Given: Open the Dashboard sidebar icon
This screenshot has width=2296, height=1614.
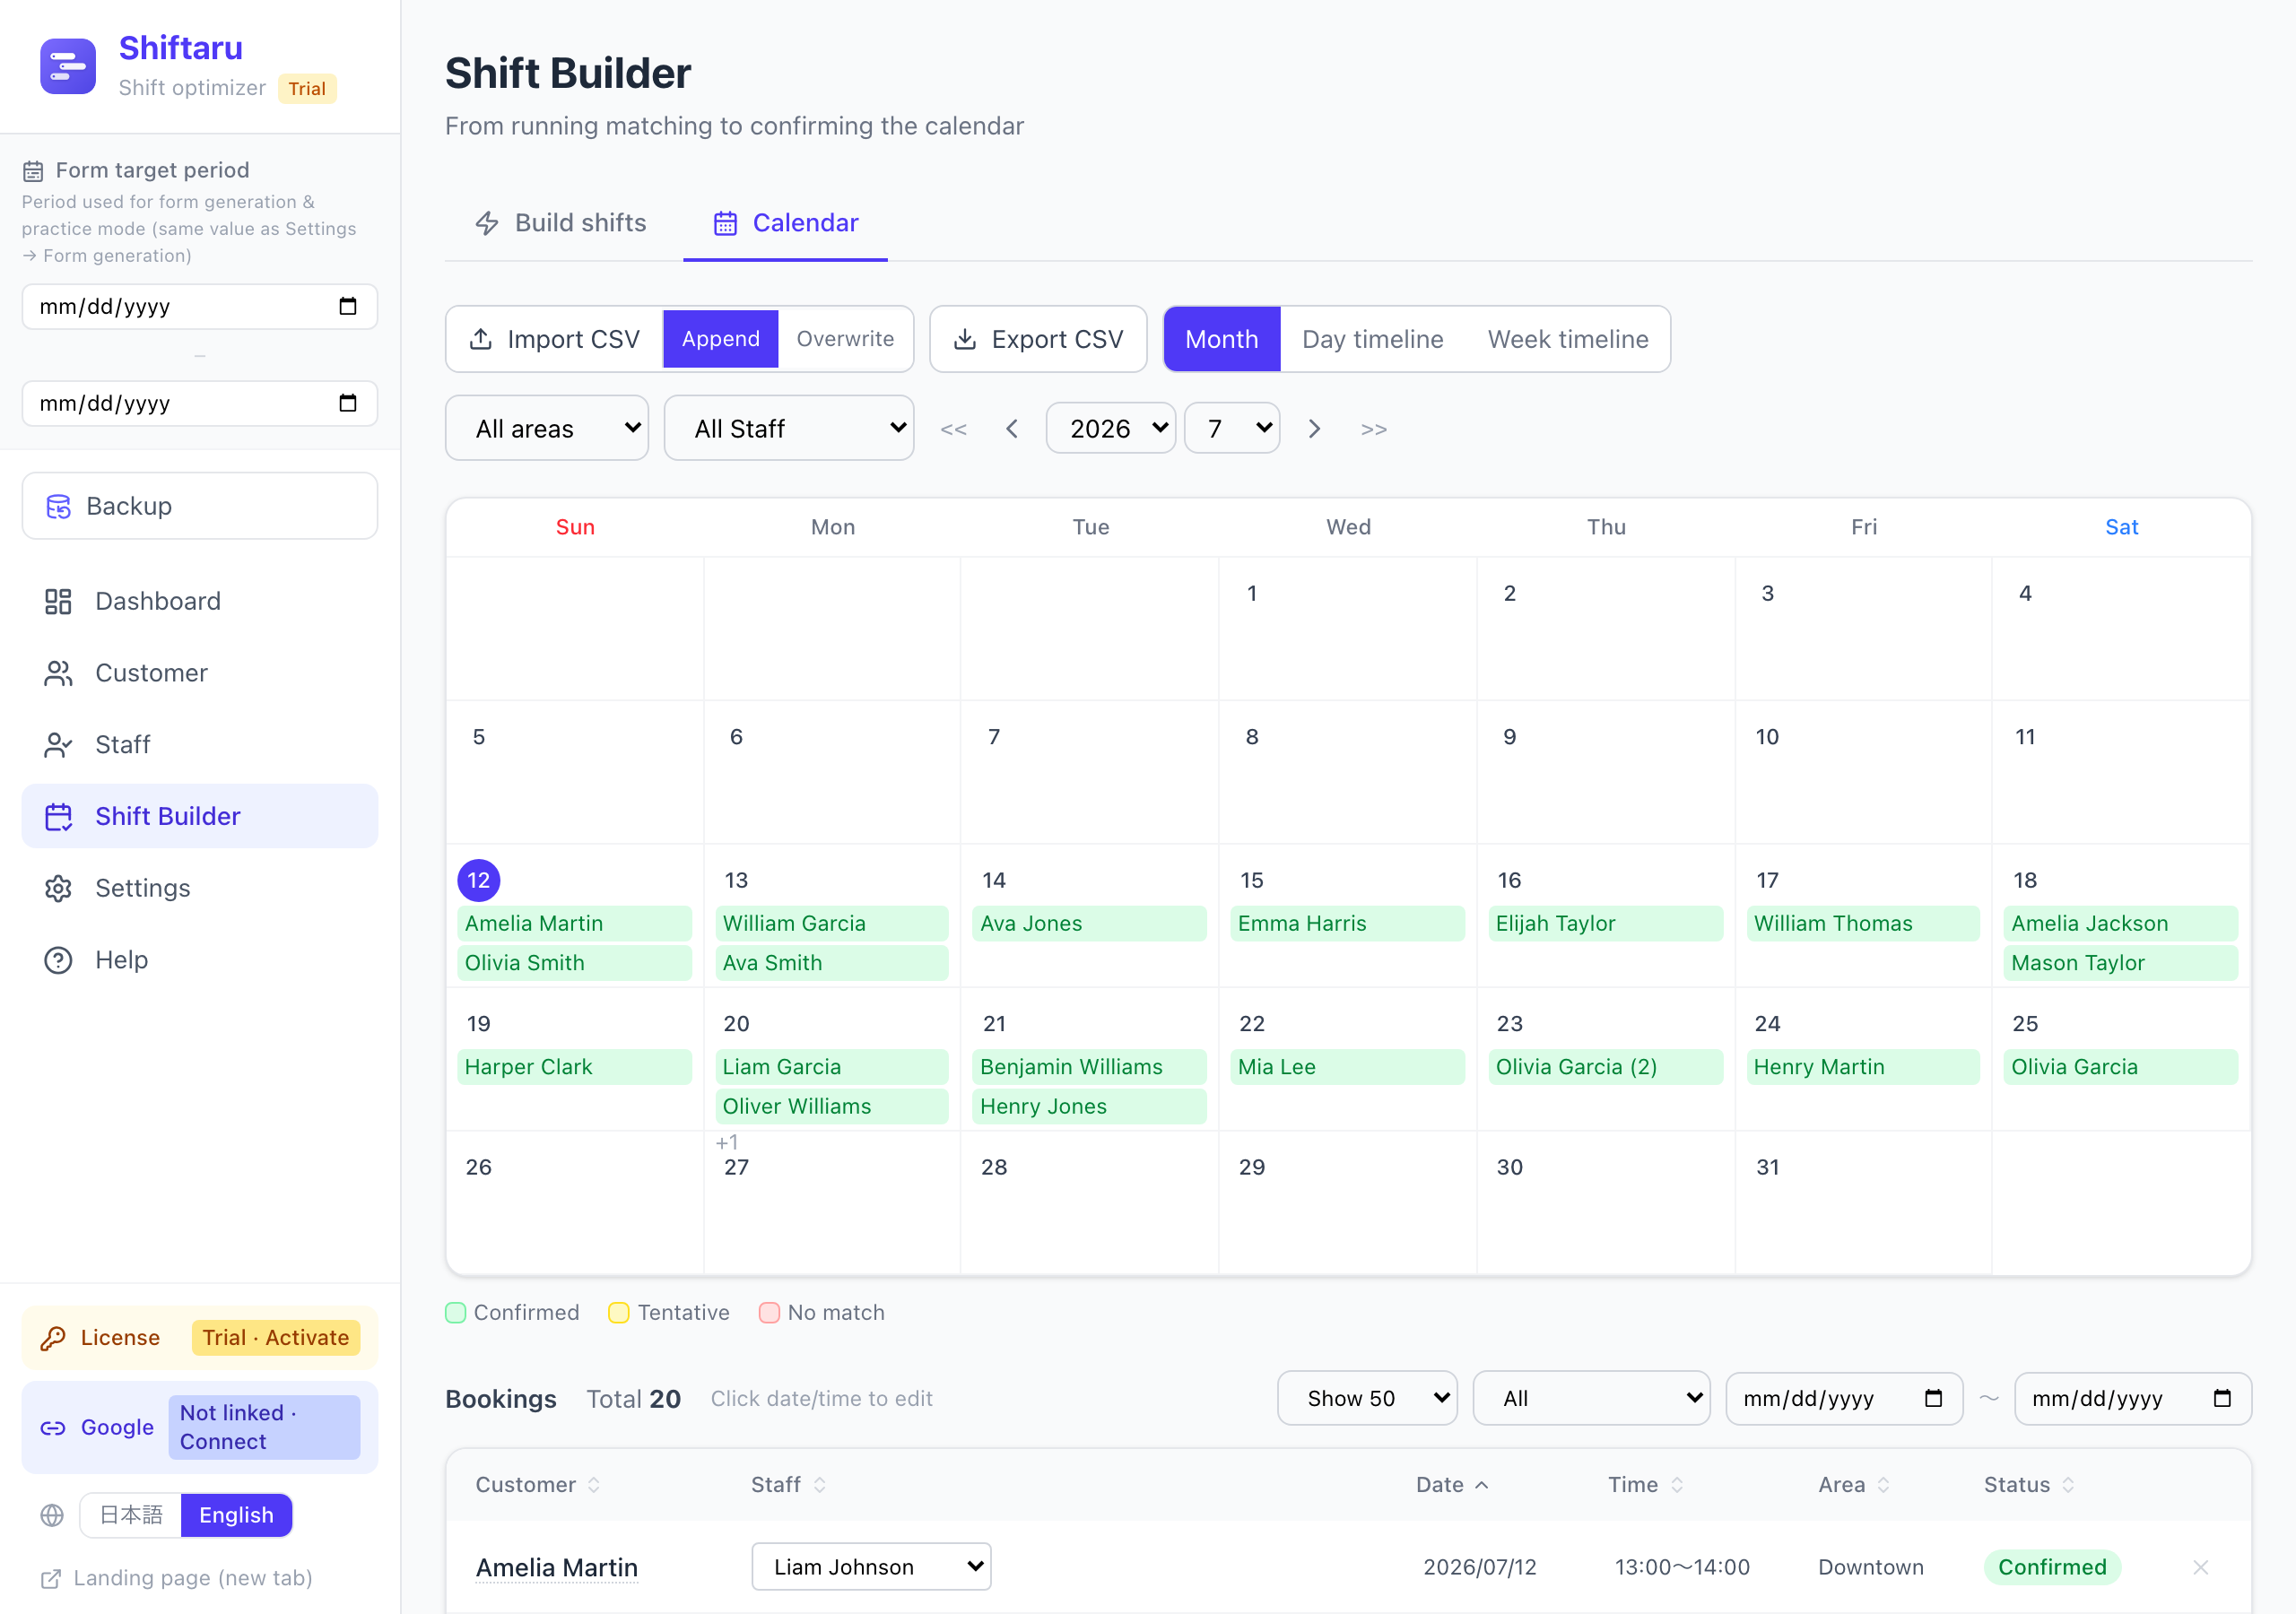Looking at the screenshot, I should point(58,601).
